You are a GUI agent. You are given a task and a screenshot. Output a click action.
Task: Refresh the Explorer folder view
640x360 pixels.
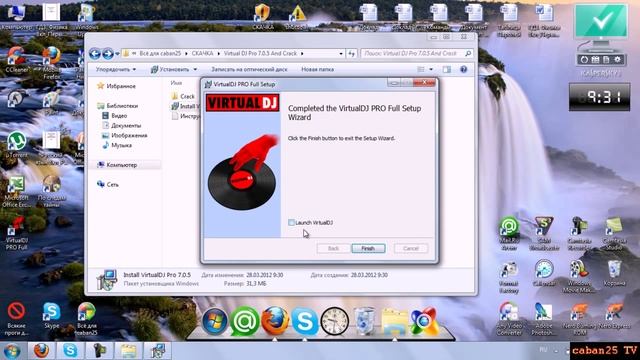click(x=351, y=53)
